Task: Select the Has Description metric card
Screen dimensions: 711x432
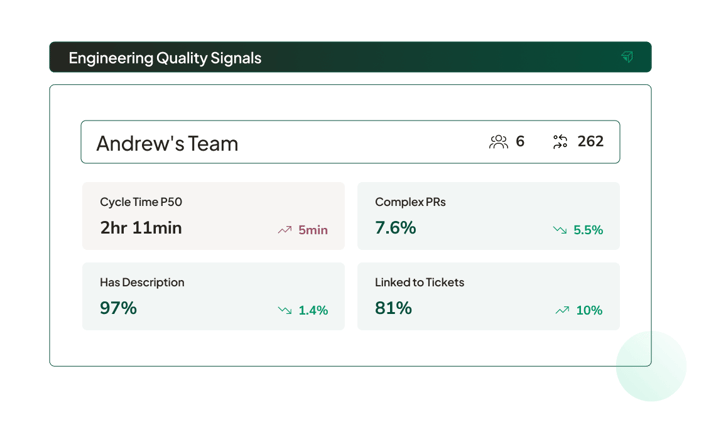Action: [213, 296]
